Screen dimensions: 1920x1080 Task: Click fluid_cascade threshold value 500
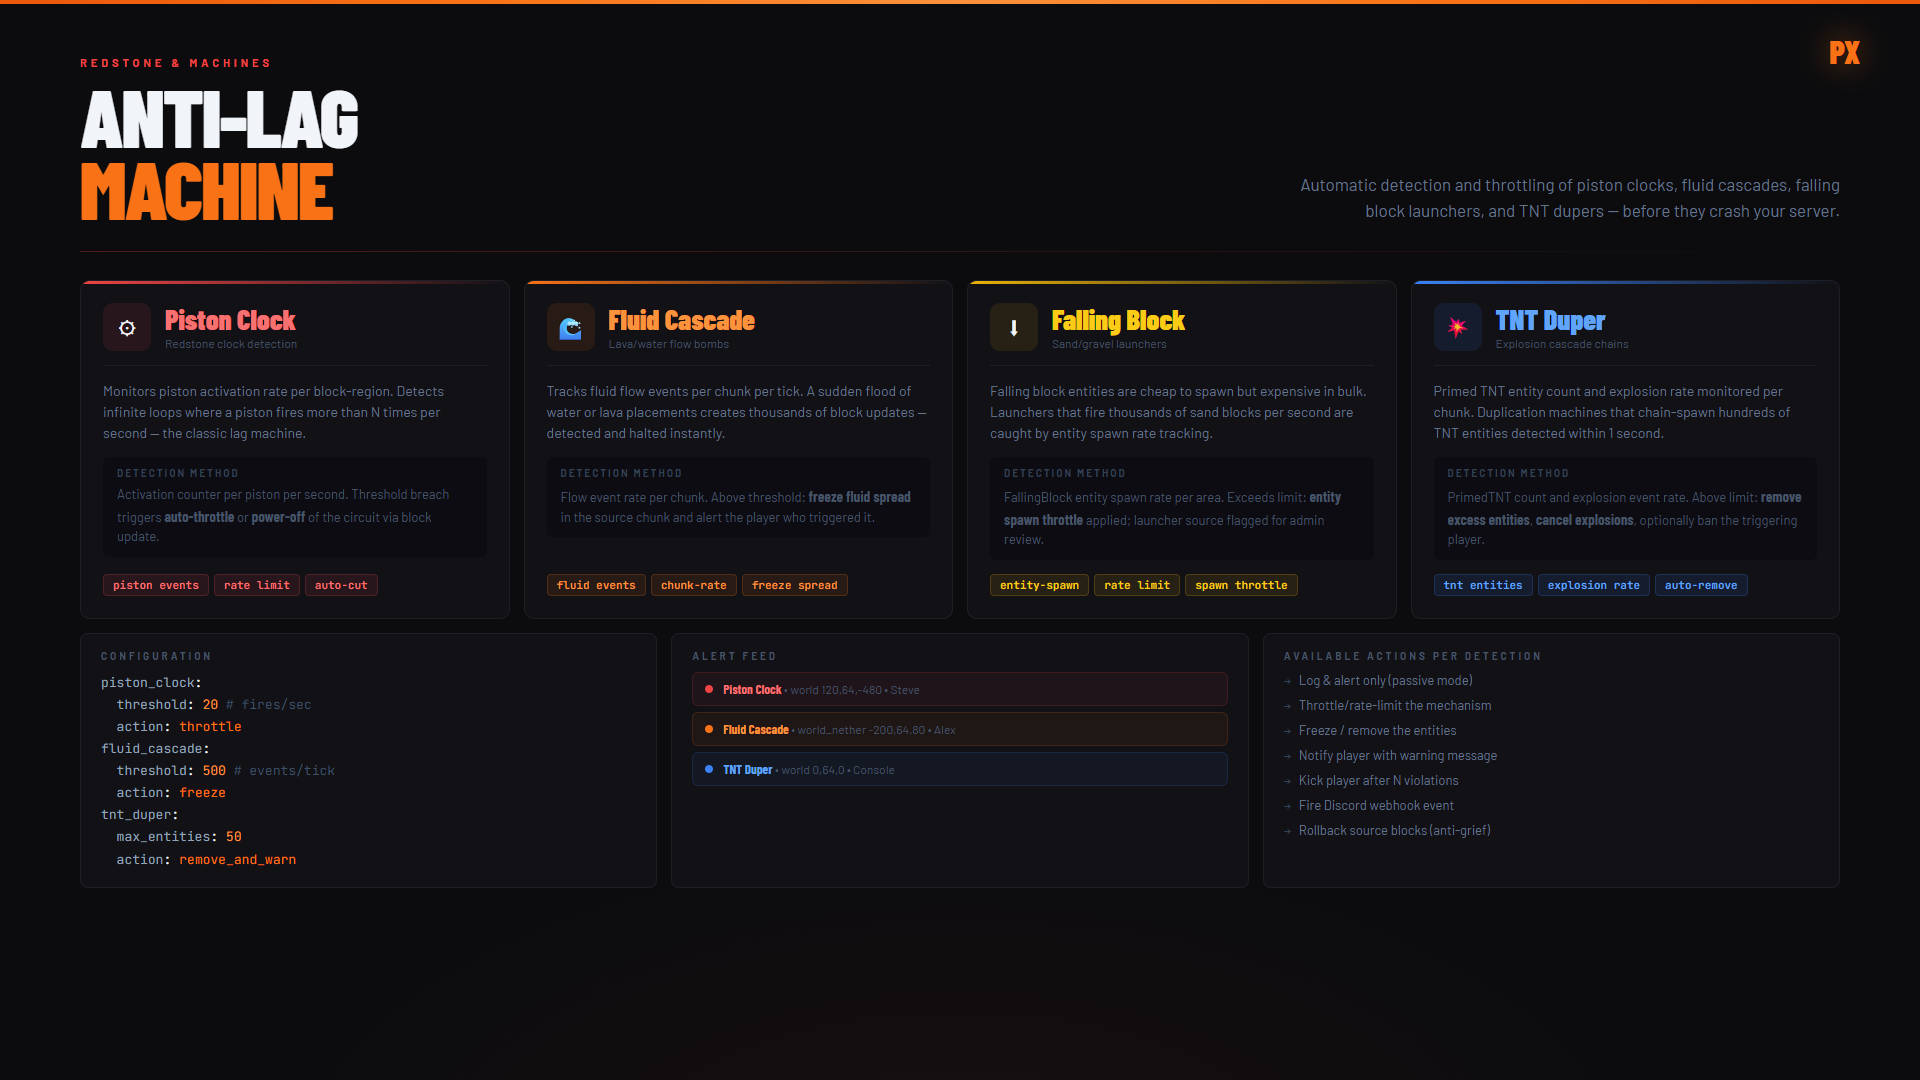click(214, 771)
